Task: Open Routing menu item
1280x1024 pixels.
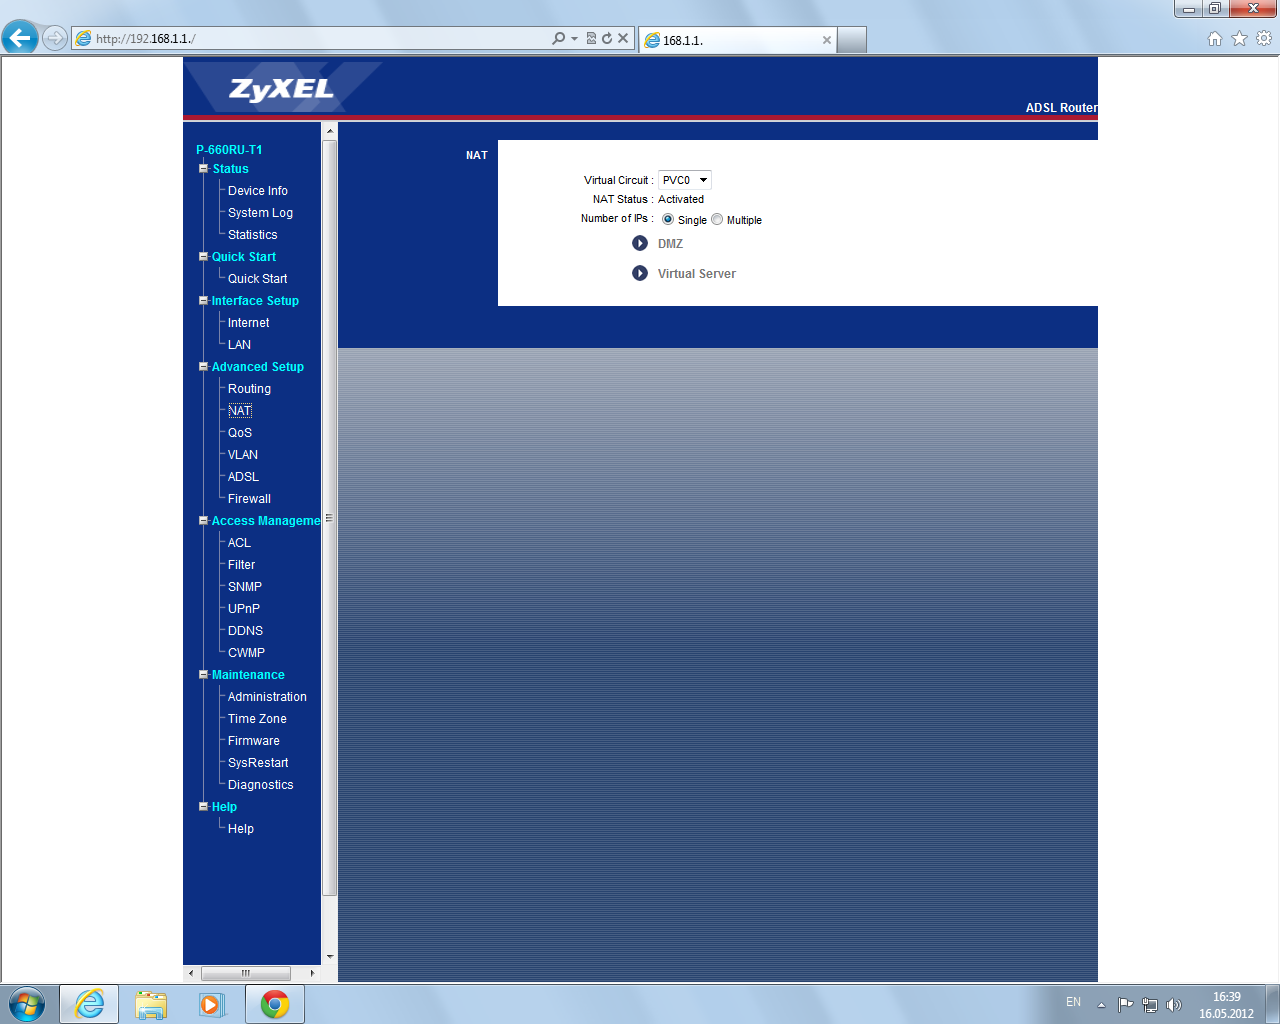Action: coord(249,389)
